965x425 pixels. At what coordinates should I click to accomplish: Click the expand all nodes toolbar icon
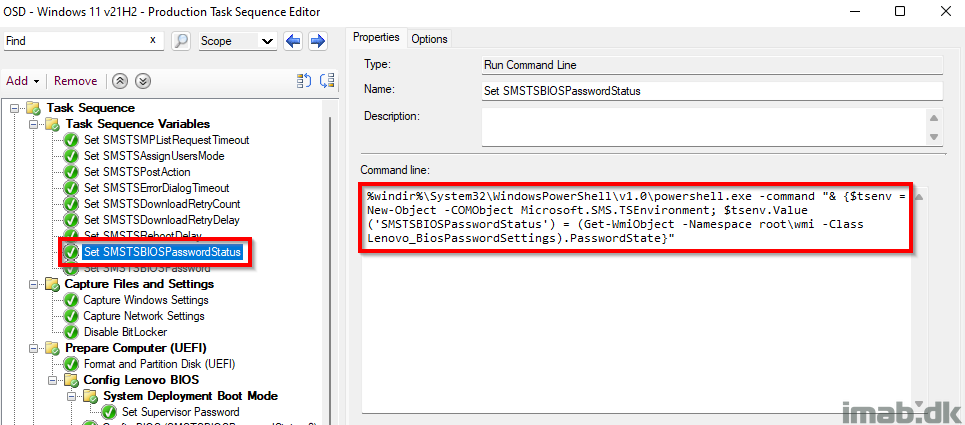tap(305, 81)
